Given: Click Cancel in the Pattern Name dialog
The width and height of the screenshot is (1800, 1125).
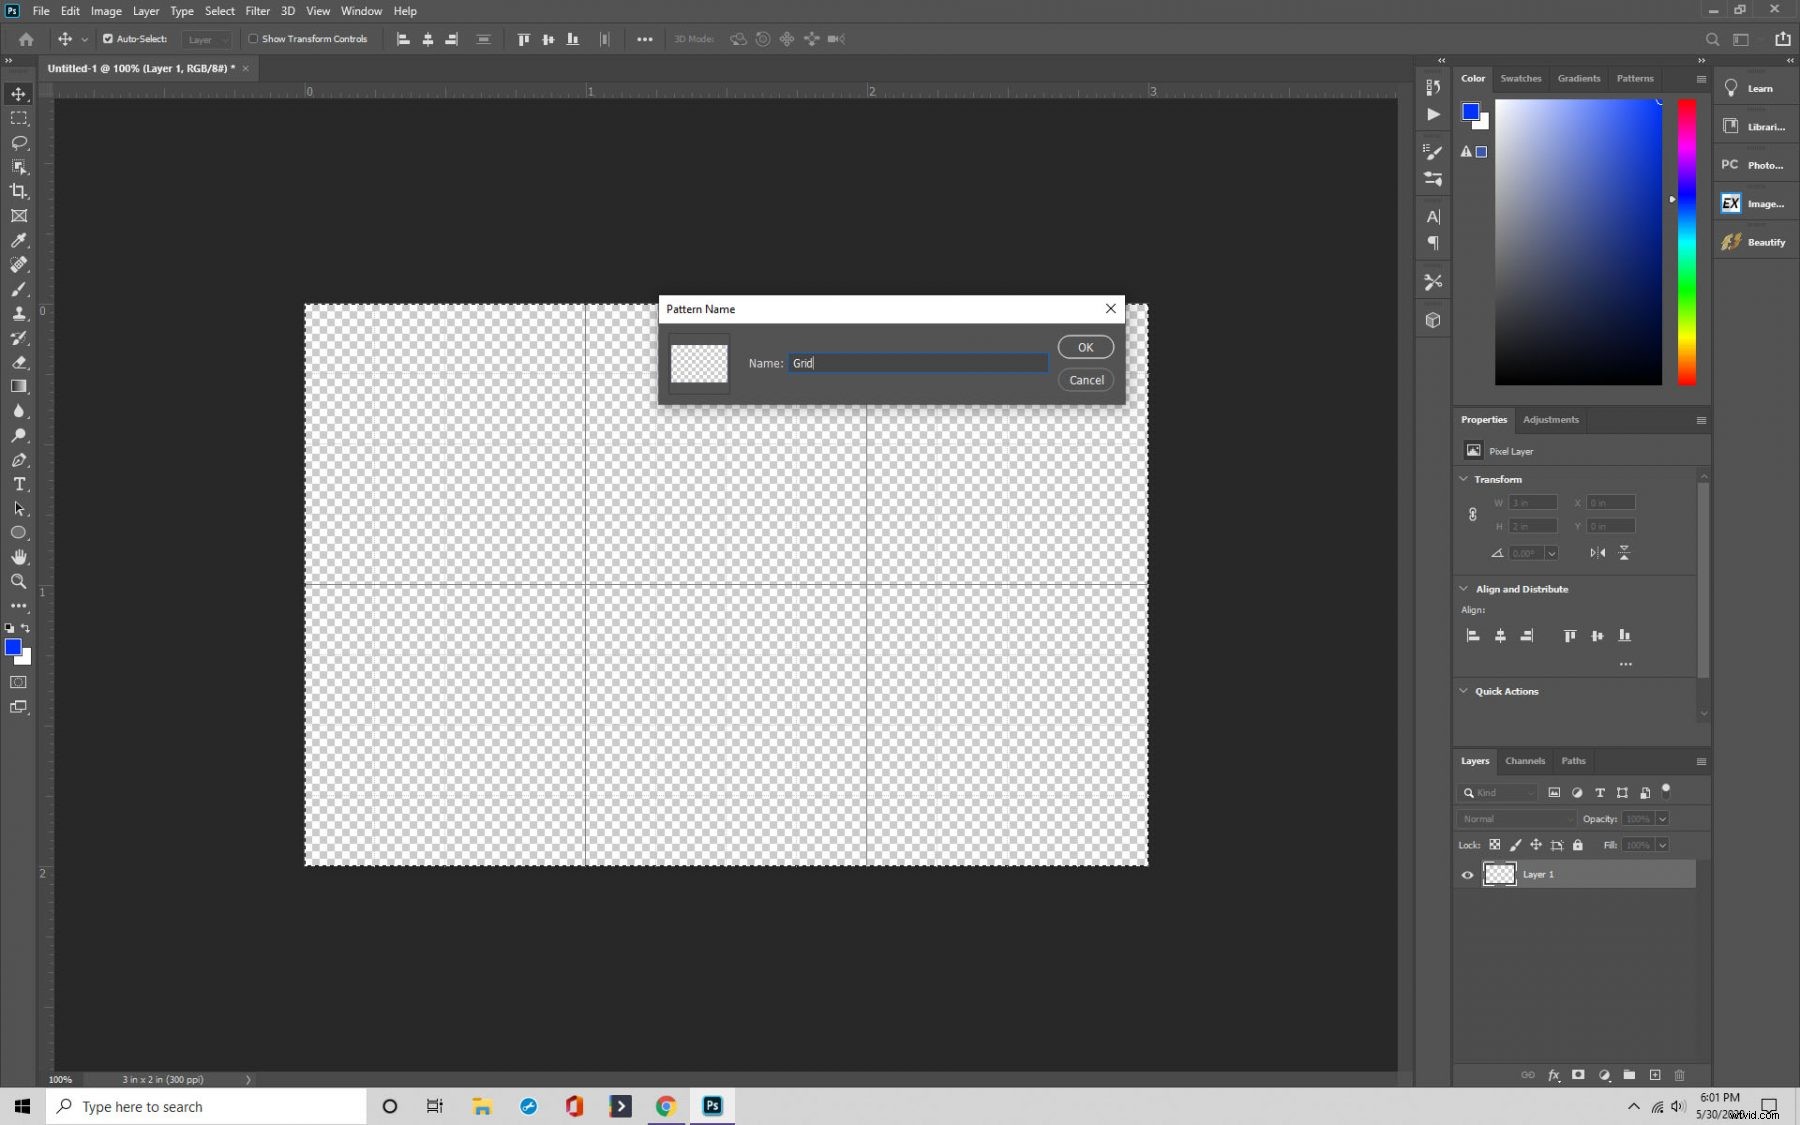Looking at the screenshot, I should coord(1086,380).
